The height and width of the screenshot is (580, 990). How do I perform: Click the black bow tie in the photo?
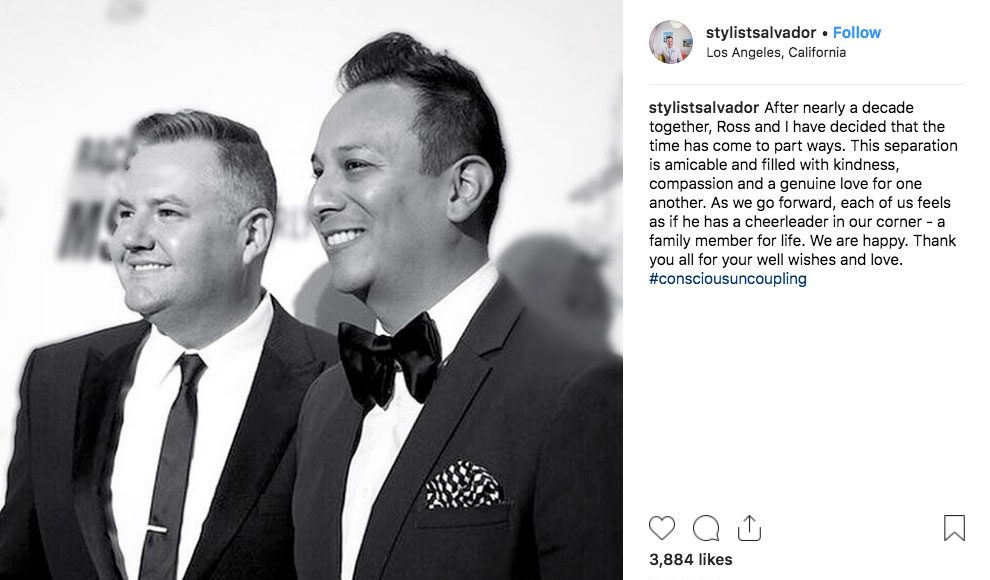(x=388, y=358)
